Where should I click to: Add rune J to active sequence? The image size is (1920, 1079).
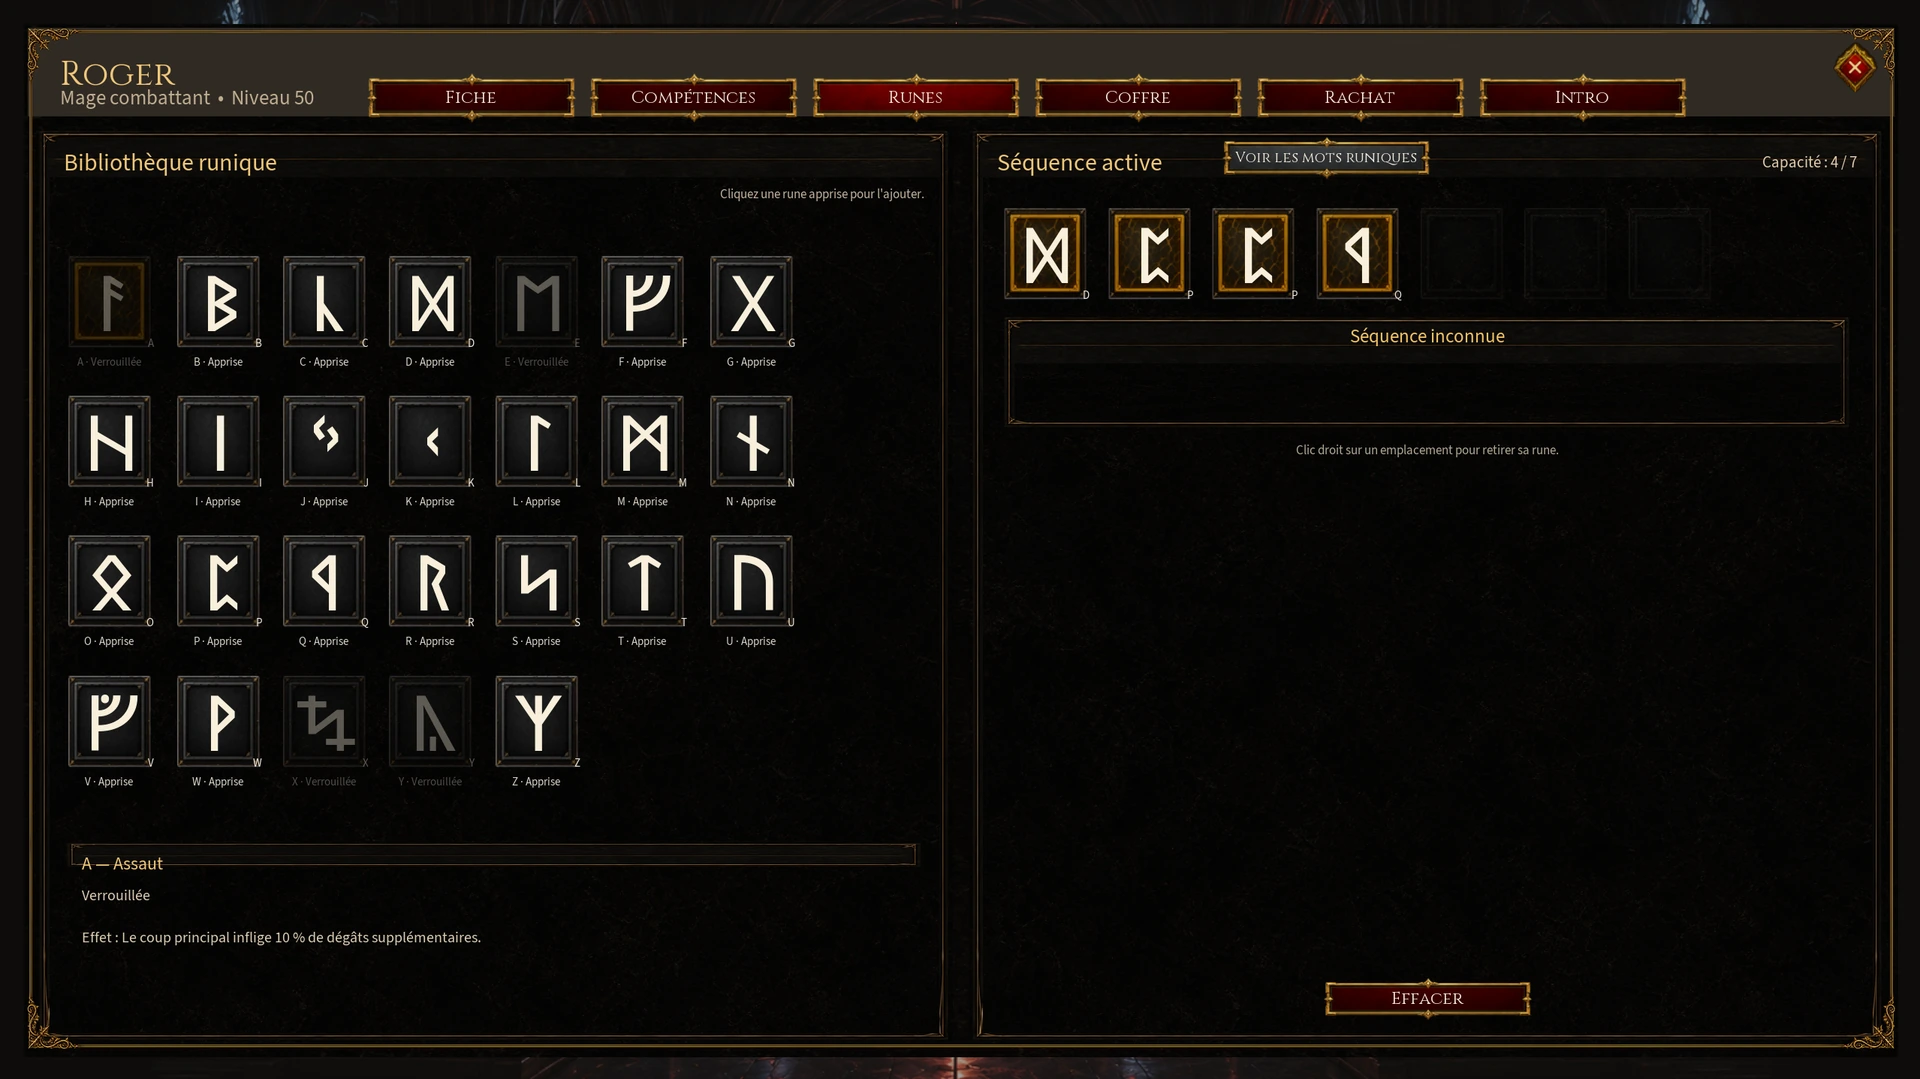pyautogui.click(x=324, y=441)
